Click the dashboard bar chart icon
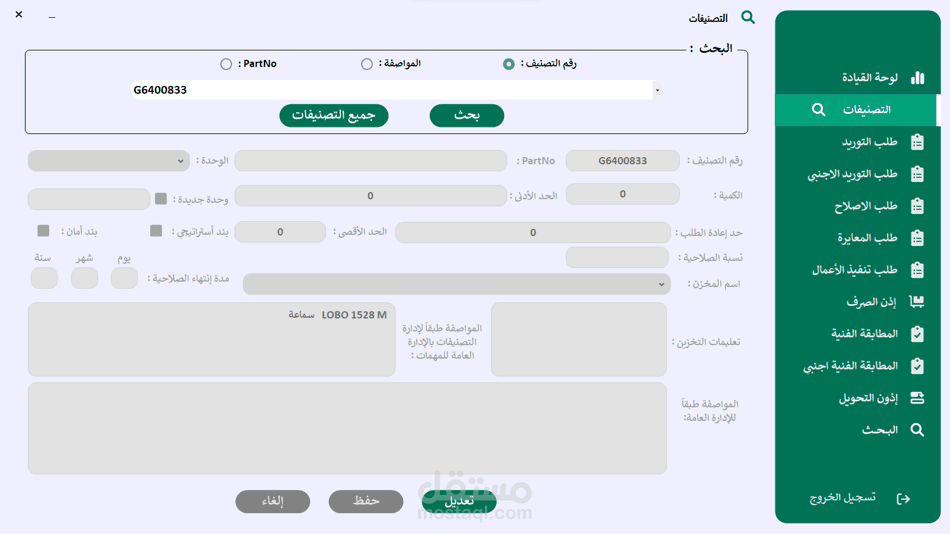Viewport: 950px width, 534px height. 917,78
